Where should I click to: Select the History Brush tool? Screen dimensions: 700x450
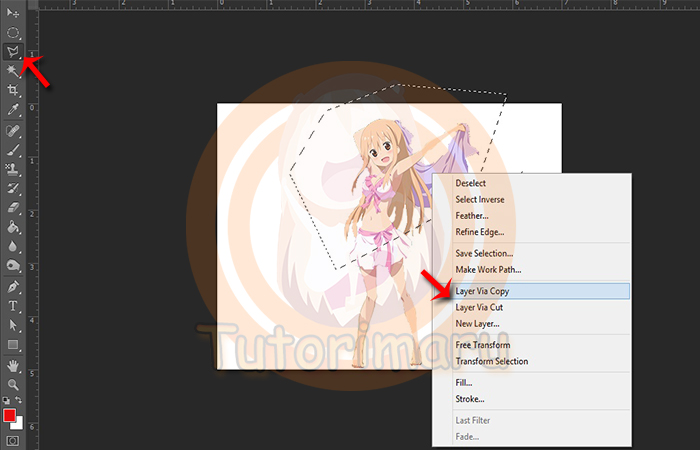point(12,188)
